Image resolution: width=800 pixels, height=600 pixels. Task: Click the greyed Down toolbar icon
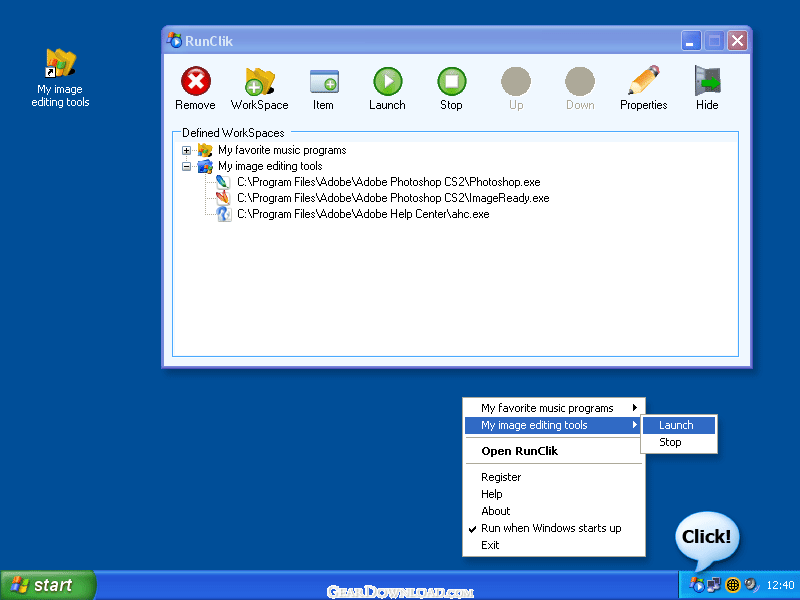pyautogui.click(x=580, y=81)
